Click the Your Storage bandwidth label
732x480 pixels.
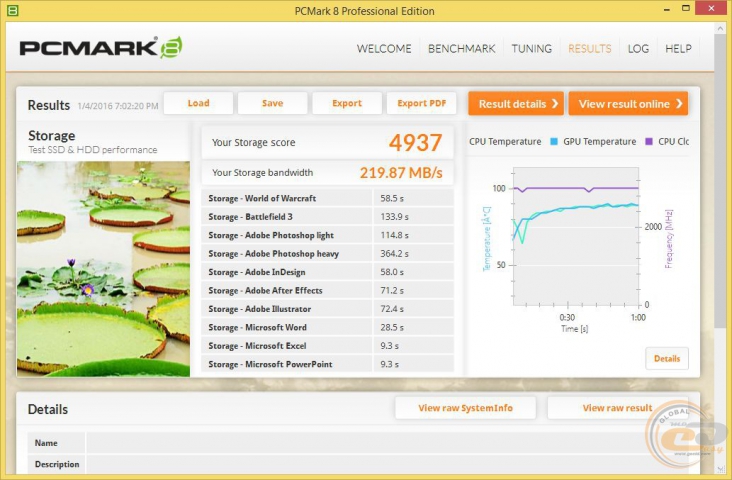click(262, 173)
